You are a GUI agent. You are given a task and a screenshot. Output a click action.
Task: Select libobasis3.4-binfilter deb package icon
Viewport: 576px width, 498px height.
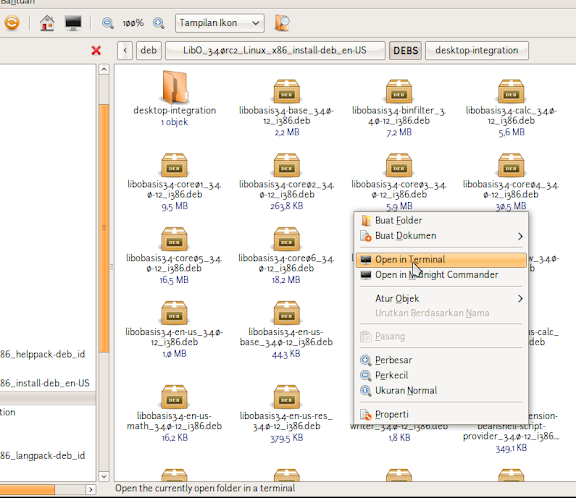coord(399,91)
